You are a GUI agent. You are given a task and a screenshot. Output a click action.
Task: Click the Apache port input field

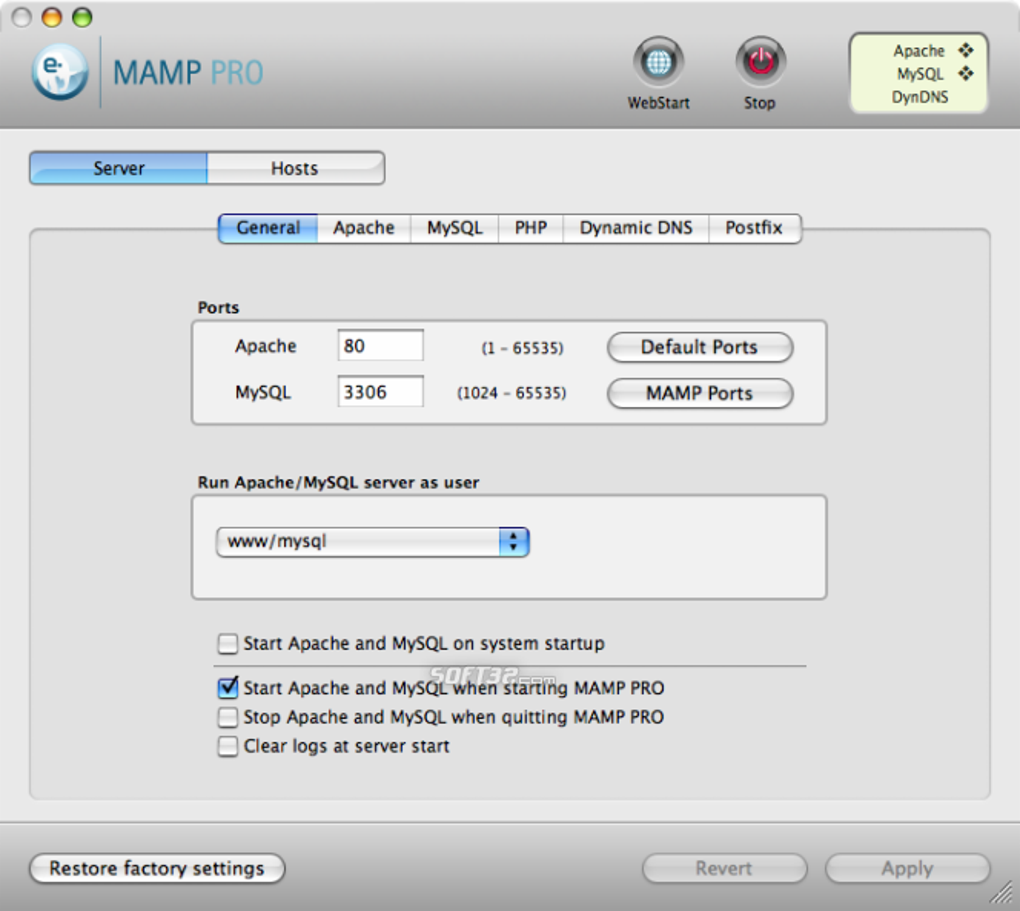click(381, 346)
